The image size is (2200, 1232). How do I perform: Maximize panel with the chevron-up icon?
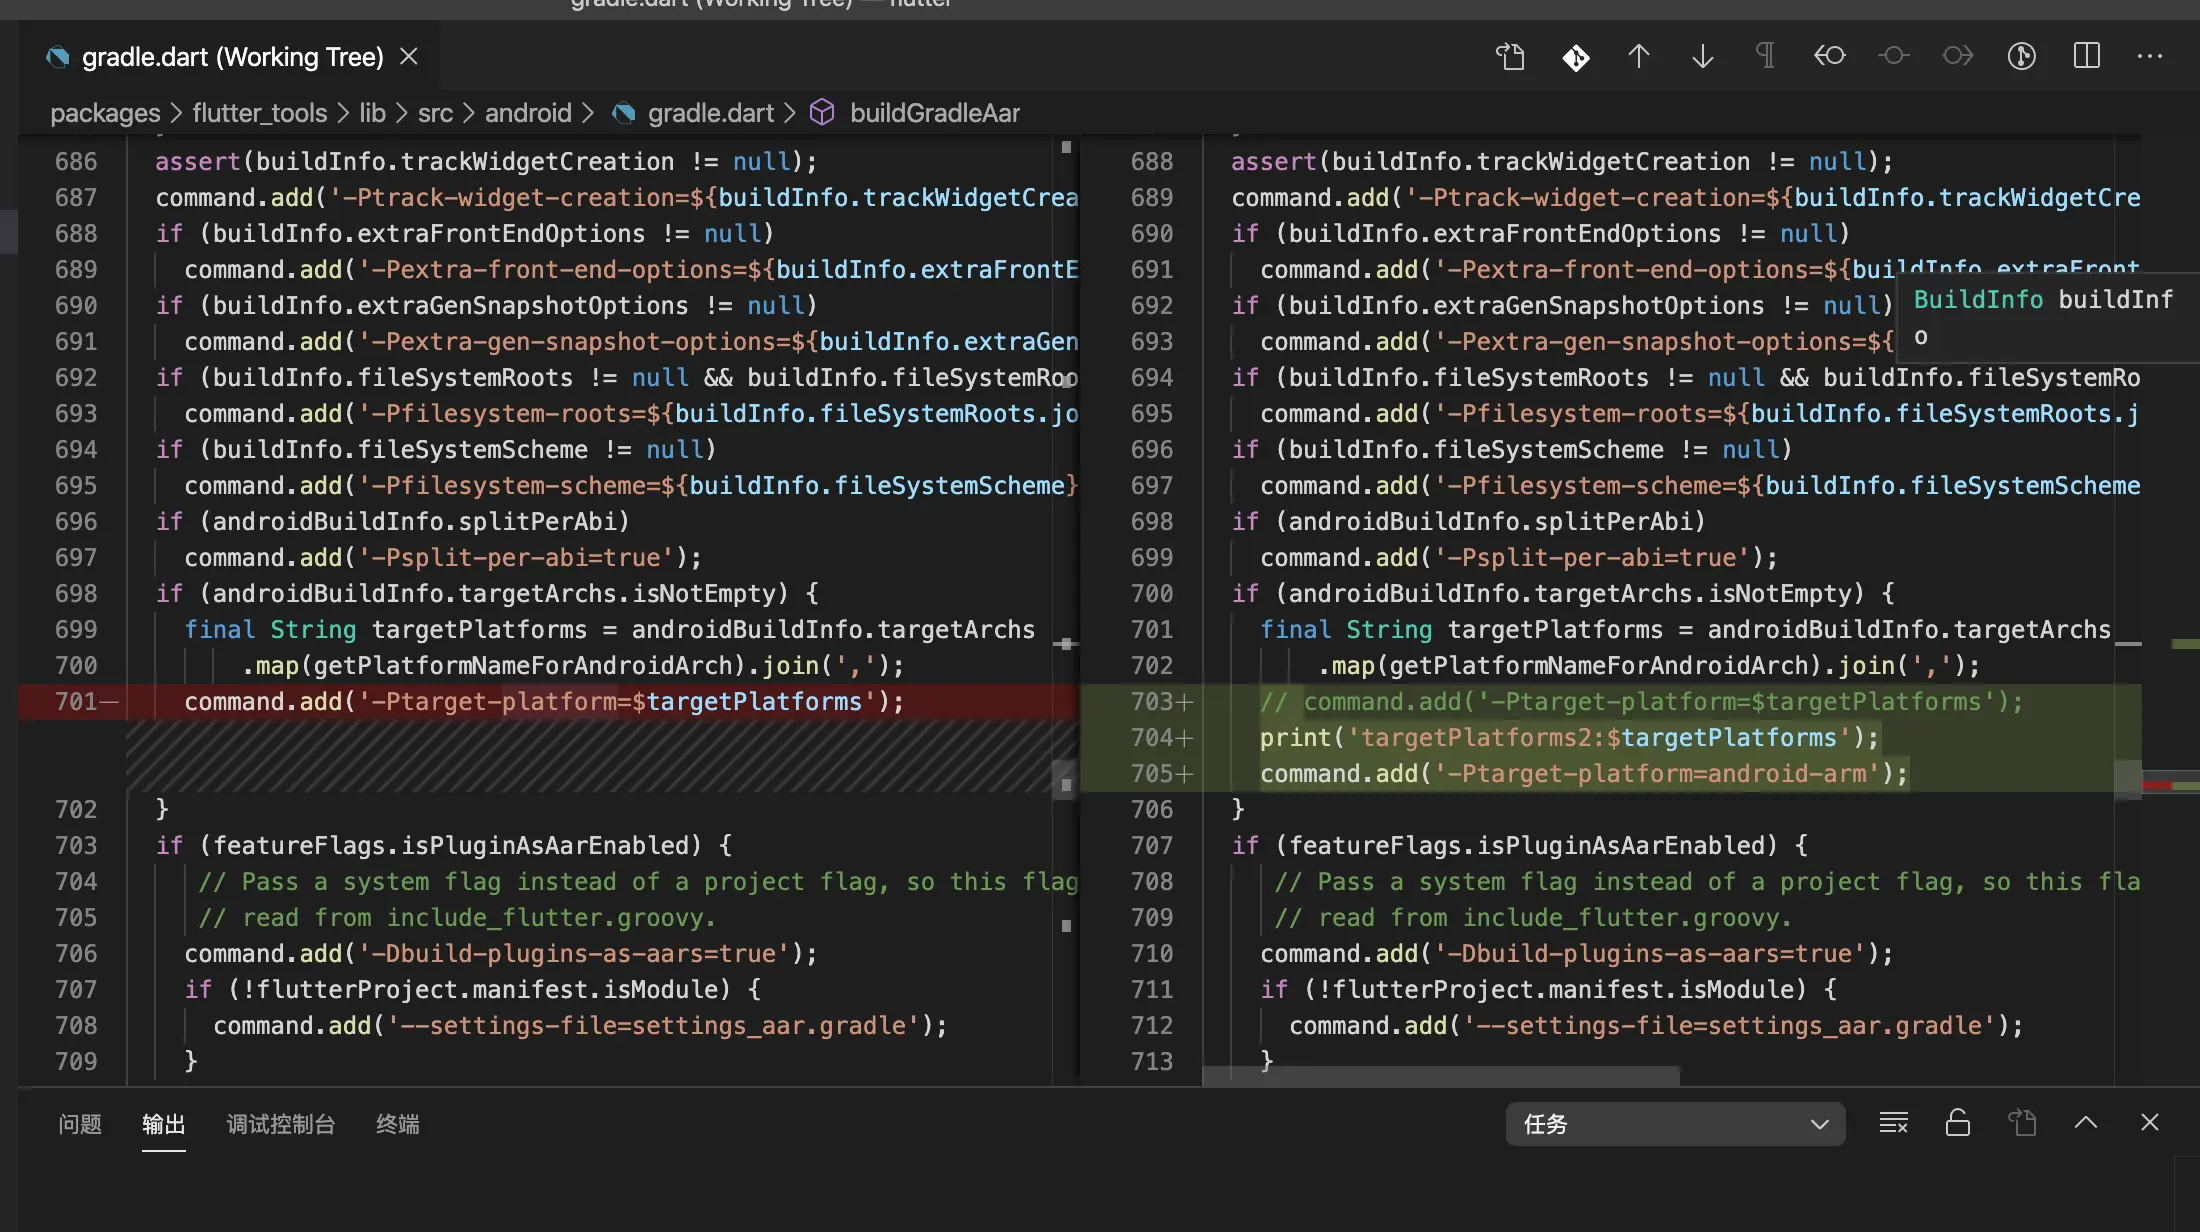[2086, 1123]
